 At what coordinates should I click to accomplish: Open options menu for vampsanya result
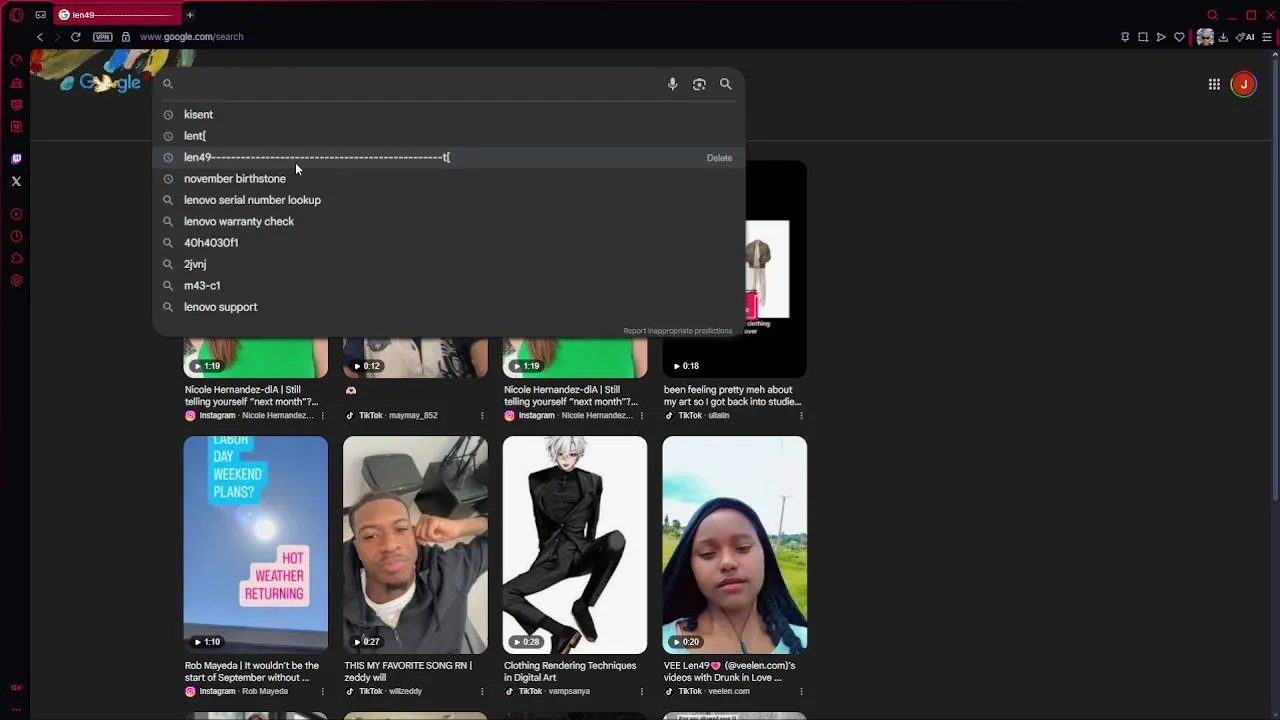(641, 692)
